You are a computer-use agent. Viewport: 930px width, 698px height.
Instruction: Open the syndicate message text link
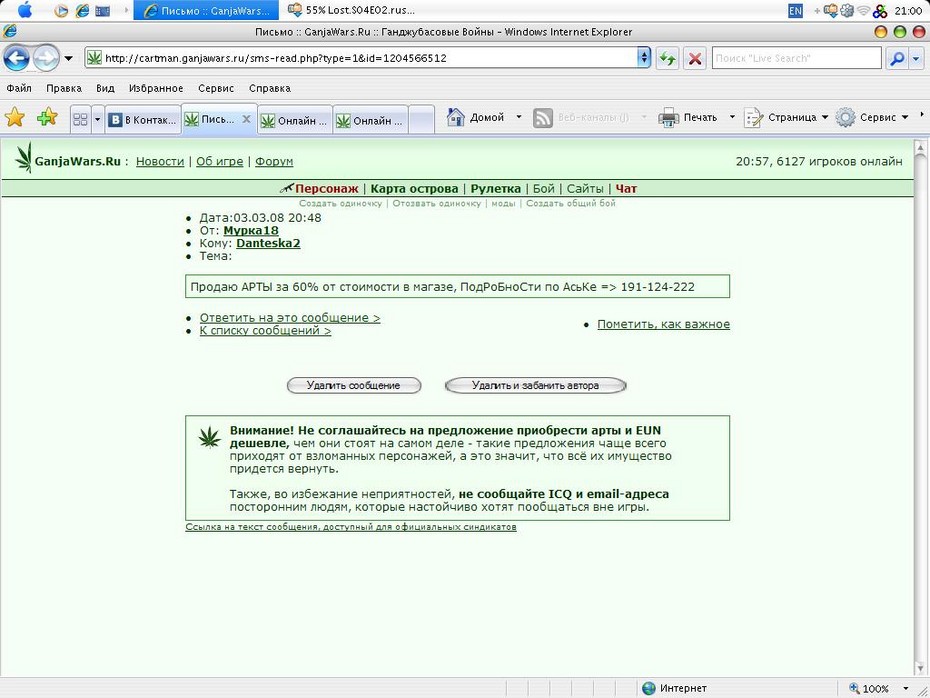tap(351, 527)
